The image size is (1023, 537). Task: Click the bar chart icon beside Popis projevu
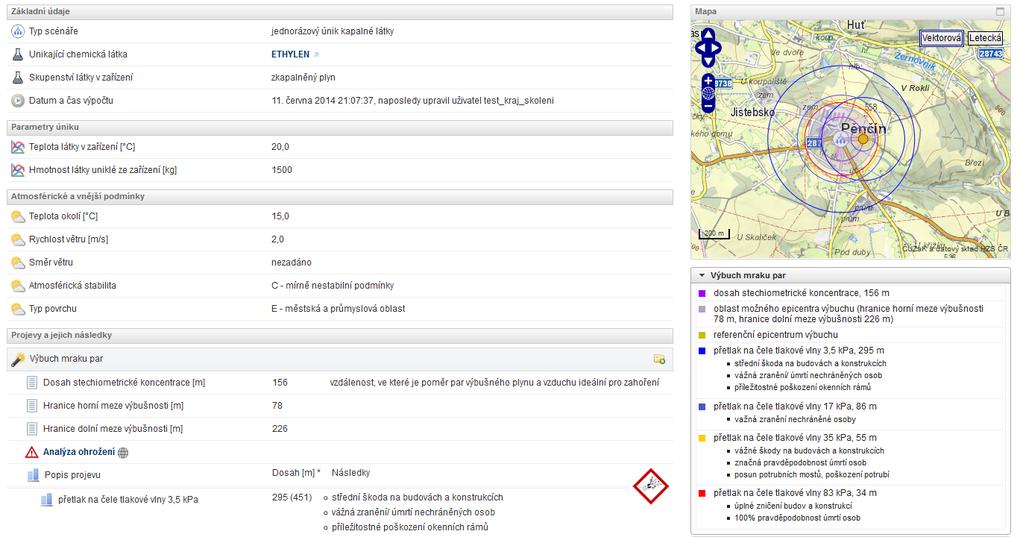33,475
